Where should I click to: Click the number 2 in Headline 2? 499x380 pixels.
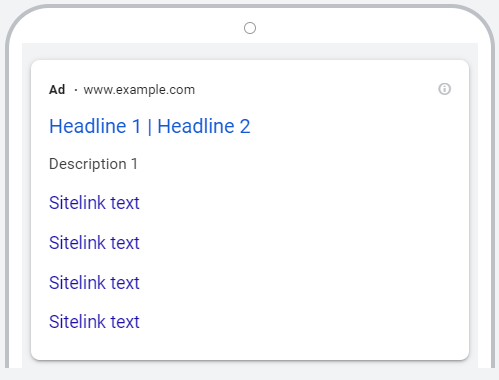tap(245, 126)
